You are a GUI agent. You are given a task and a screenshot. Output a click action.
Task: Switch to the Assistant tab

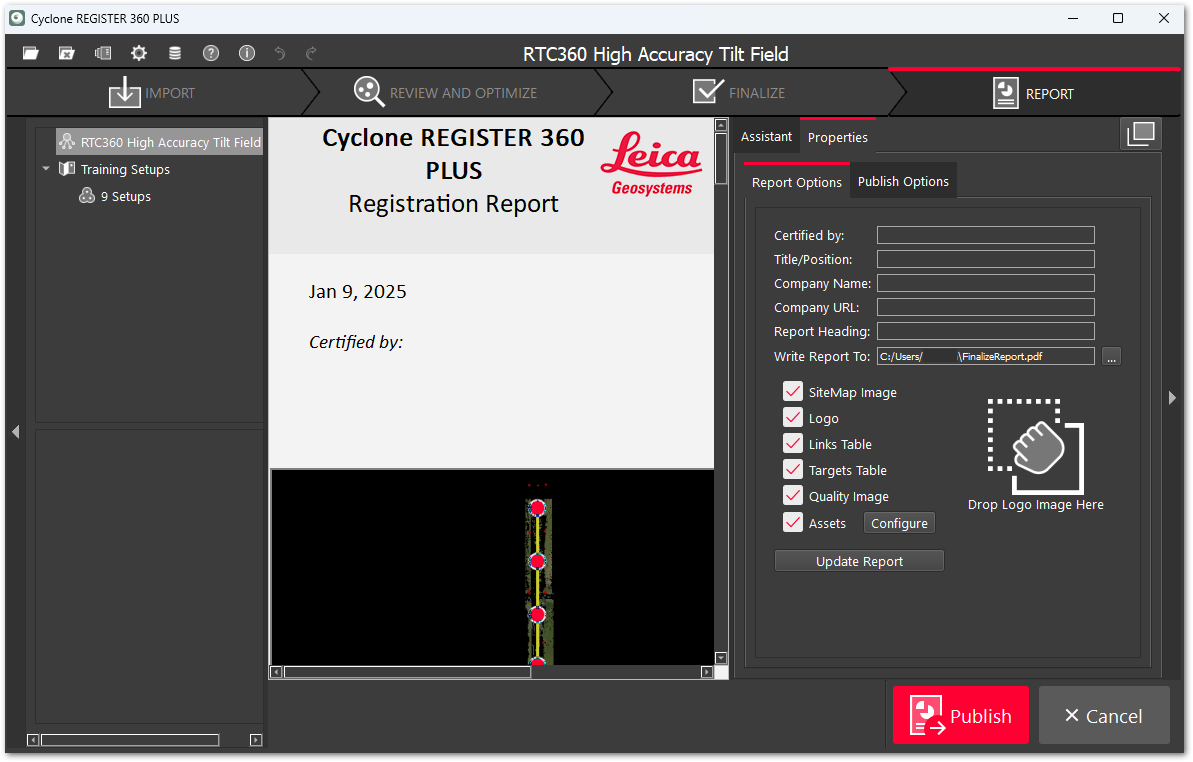pos(766,137)
